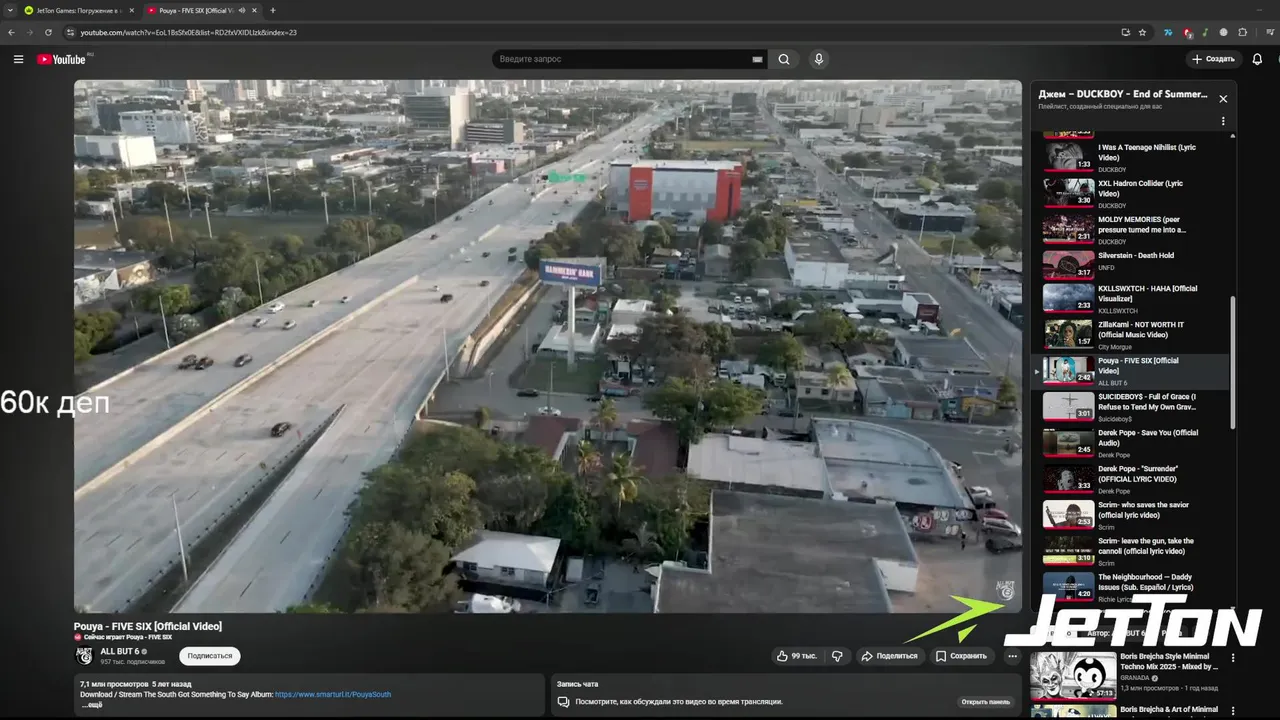1280x720 pixels.
Task: Click the video player to pause
Action: (548, 346)
